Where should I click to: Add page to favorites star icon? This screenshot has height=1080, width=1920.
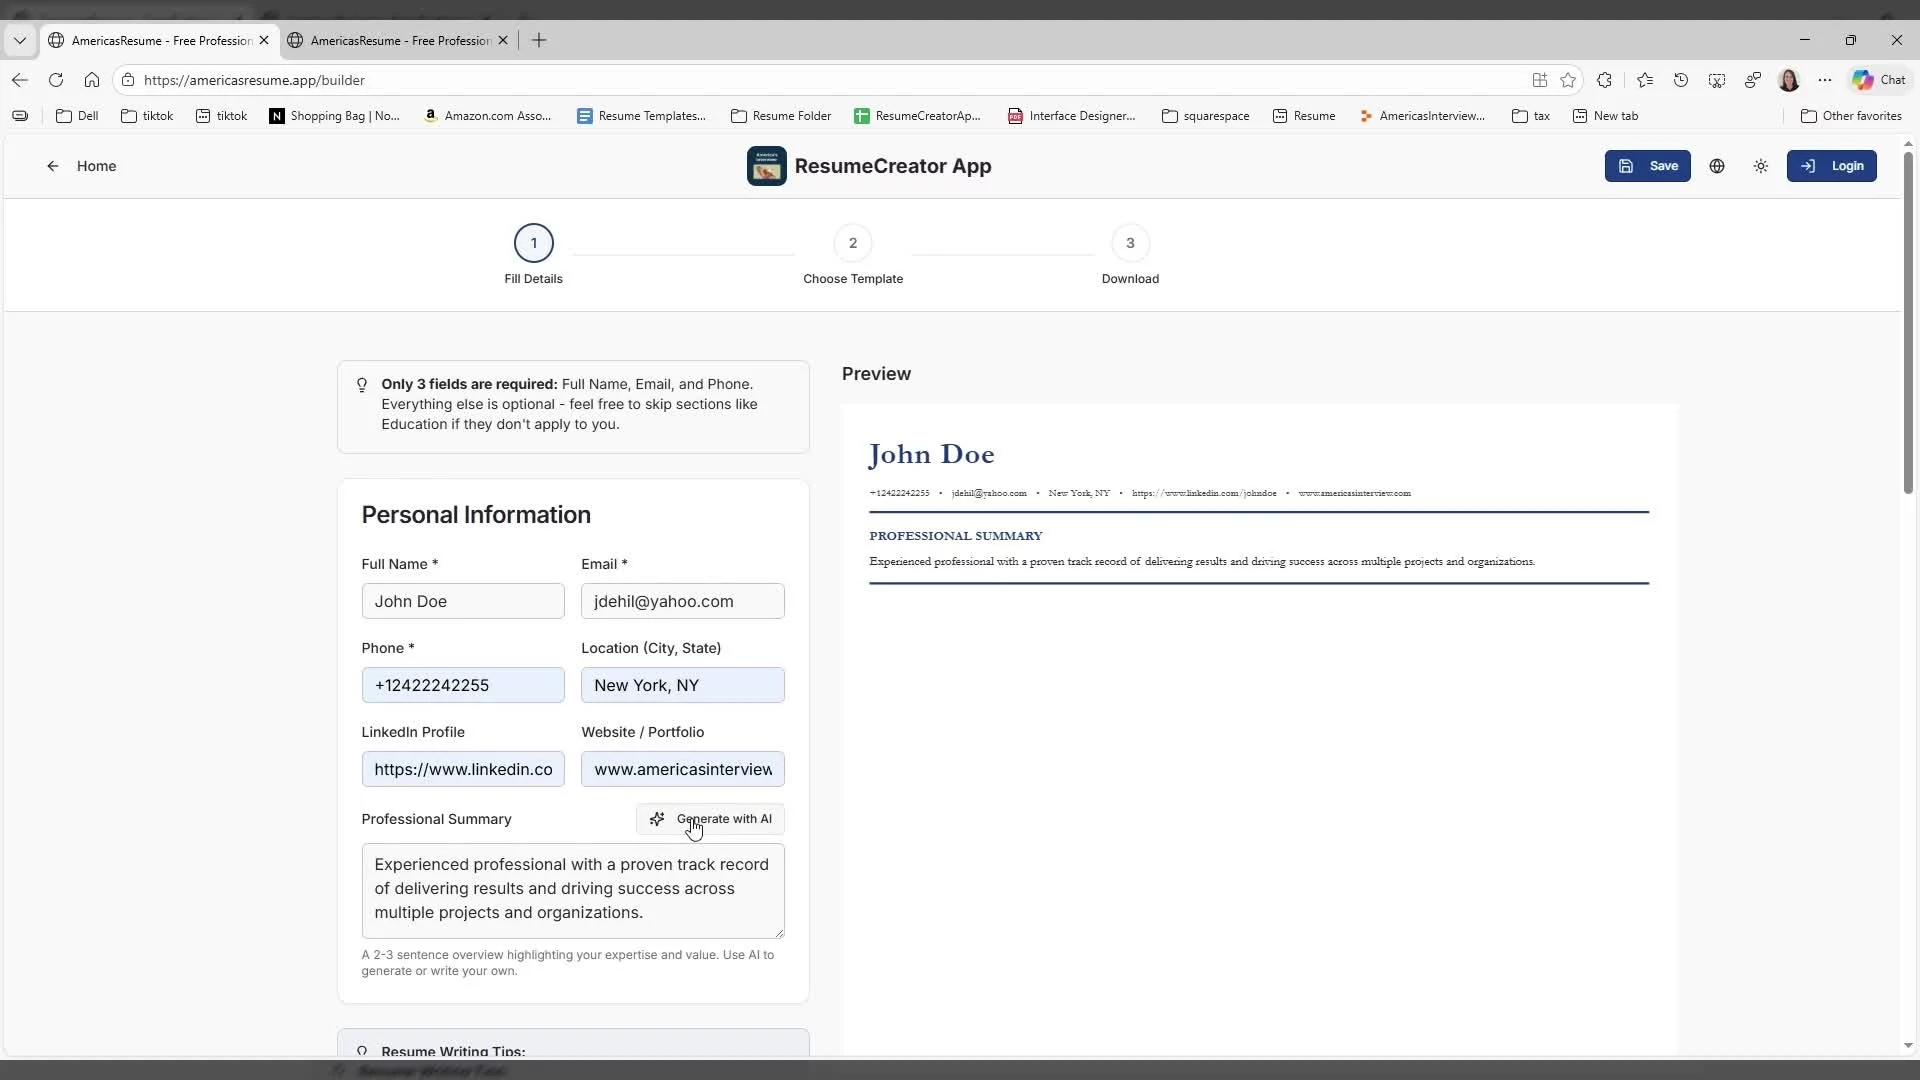[1568, 80]
